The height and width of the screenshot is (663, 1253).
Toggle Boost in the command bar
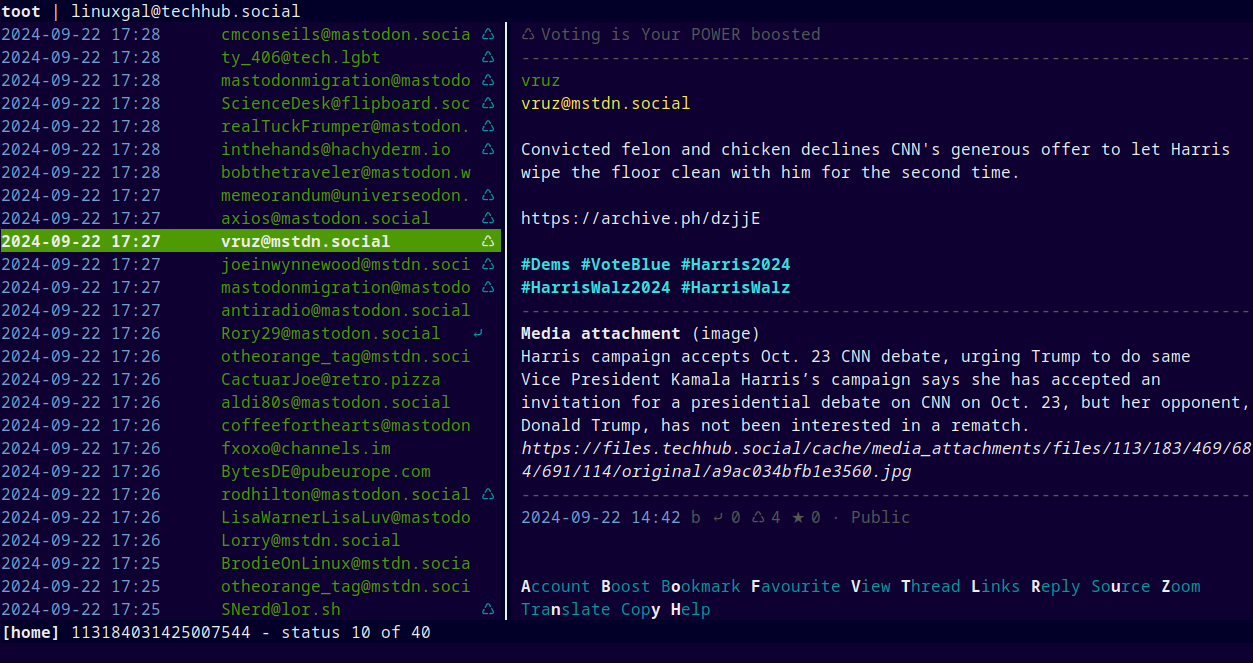click(625, 586)
